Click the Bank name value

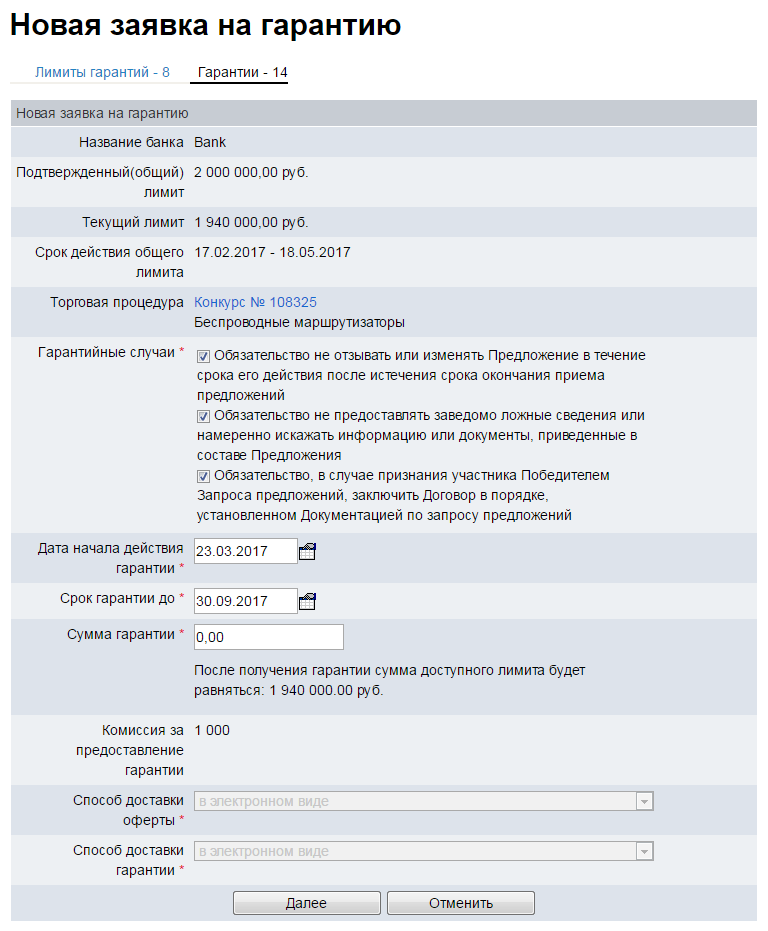coord(210,142)
